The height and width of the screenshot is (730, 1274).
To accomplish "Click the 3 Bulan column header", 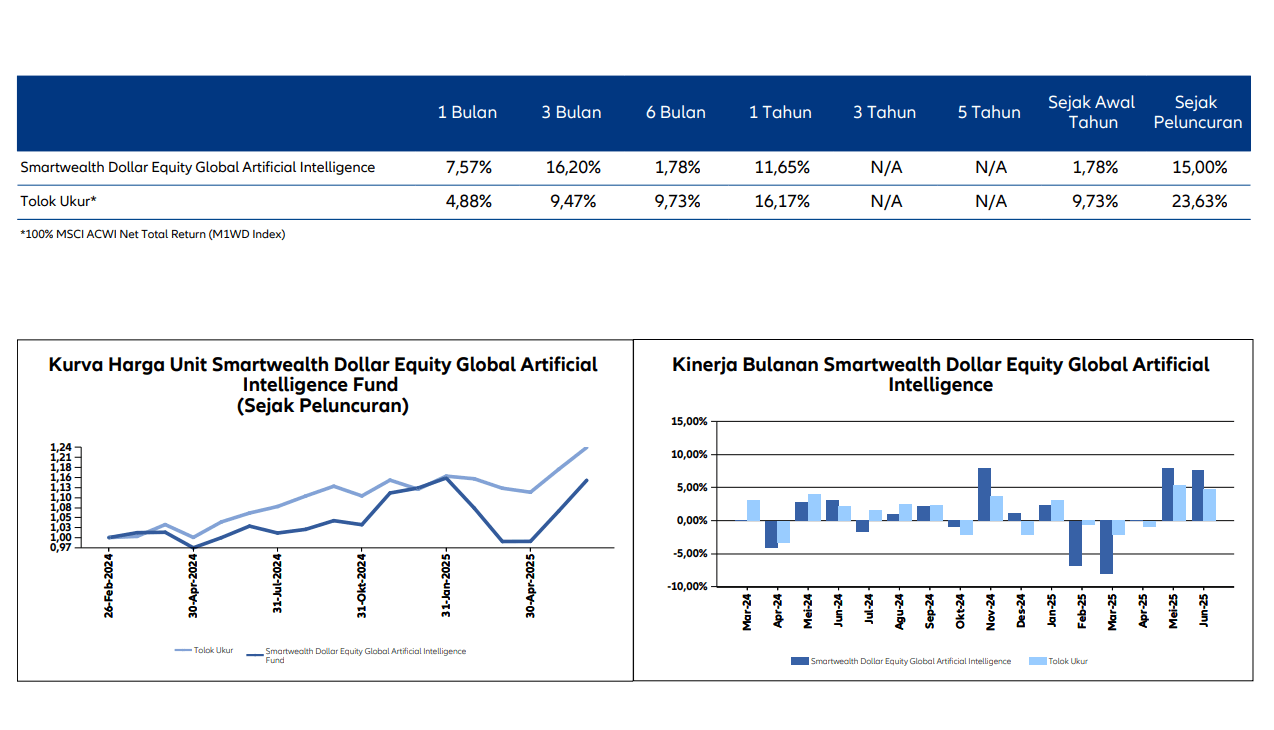I will click(x=571, y=113).
